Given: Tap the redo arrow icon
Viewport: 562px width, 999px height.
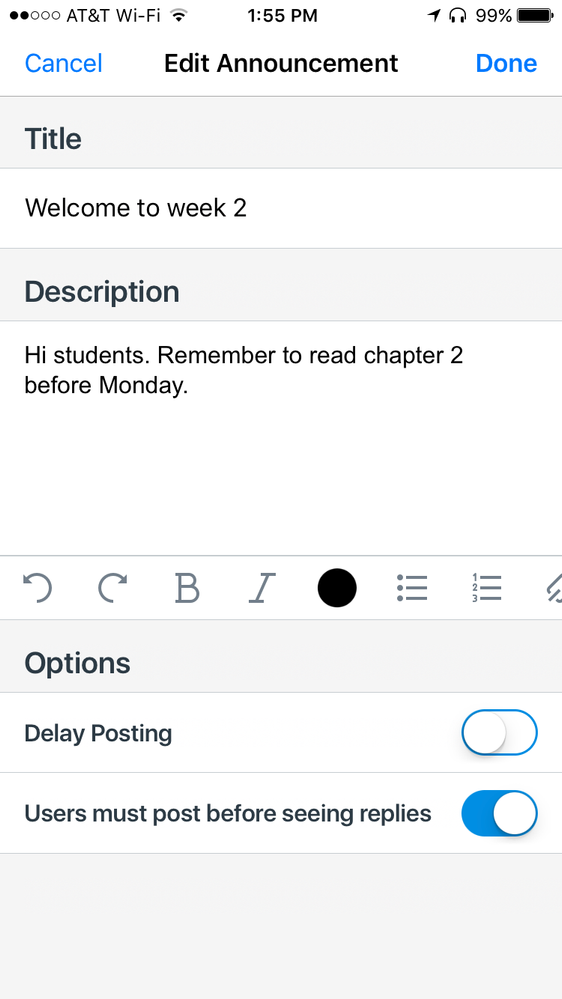Looking at the screenshot, I should click(112, 587).
